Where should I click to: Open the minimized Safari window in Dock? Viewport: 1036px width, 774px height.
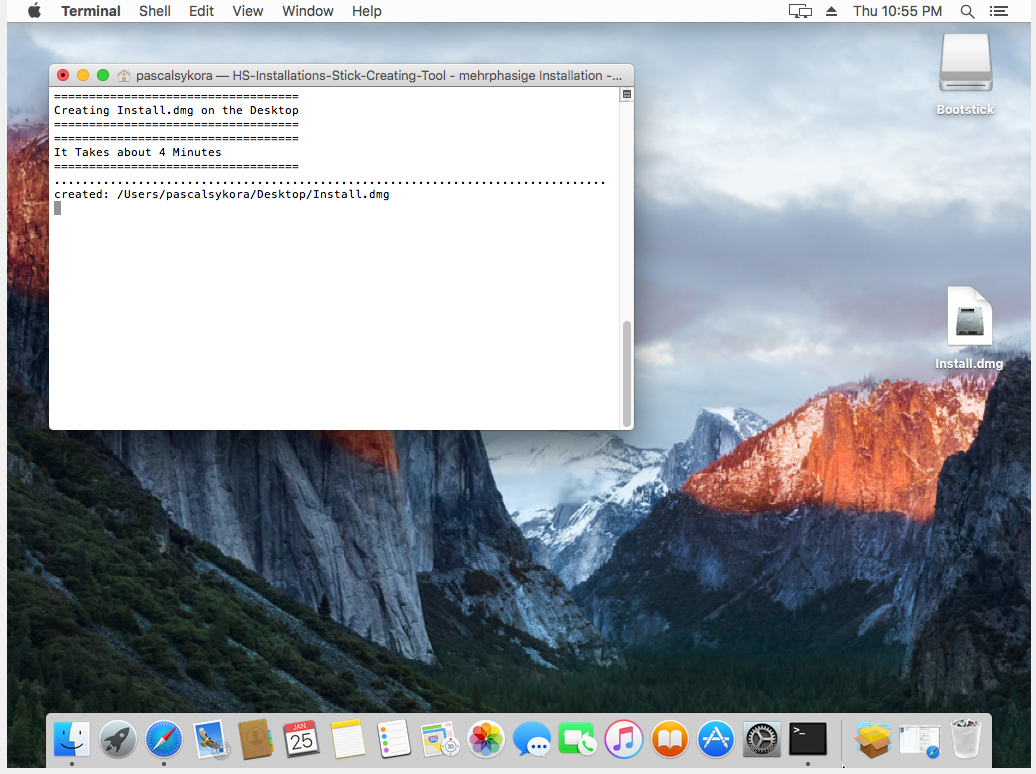[919, 740]
